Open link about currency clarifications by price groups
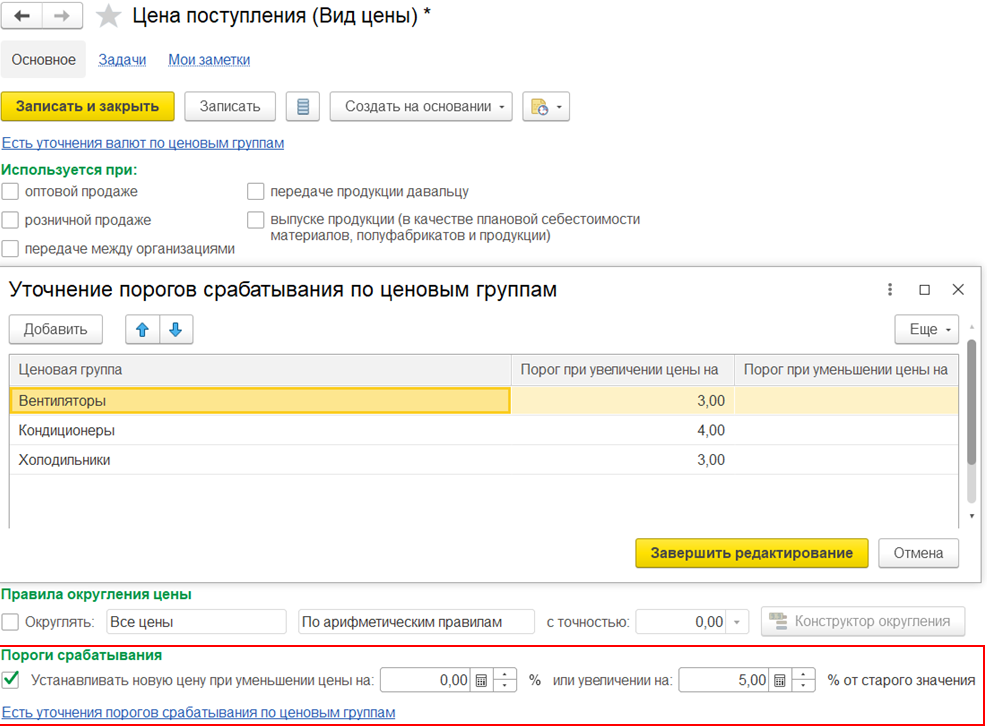 pyautogui.click(x=143, y=143)
